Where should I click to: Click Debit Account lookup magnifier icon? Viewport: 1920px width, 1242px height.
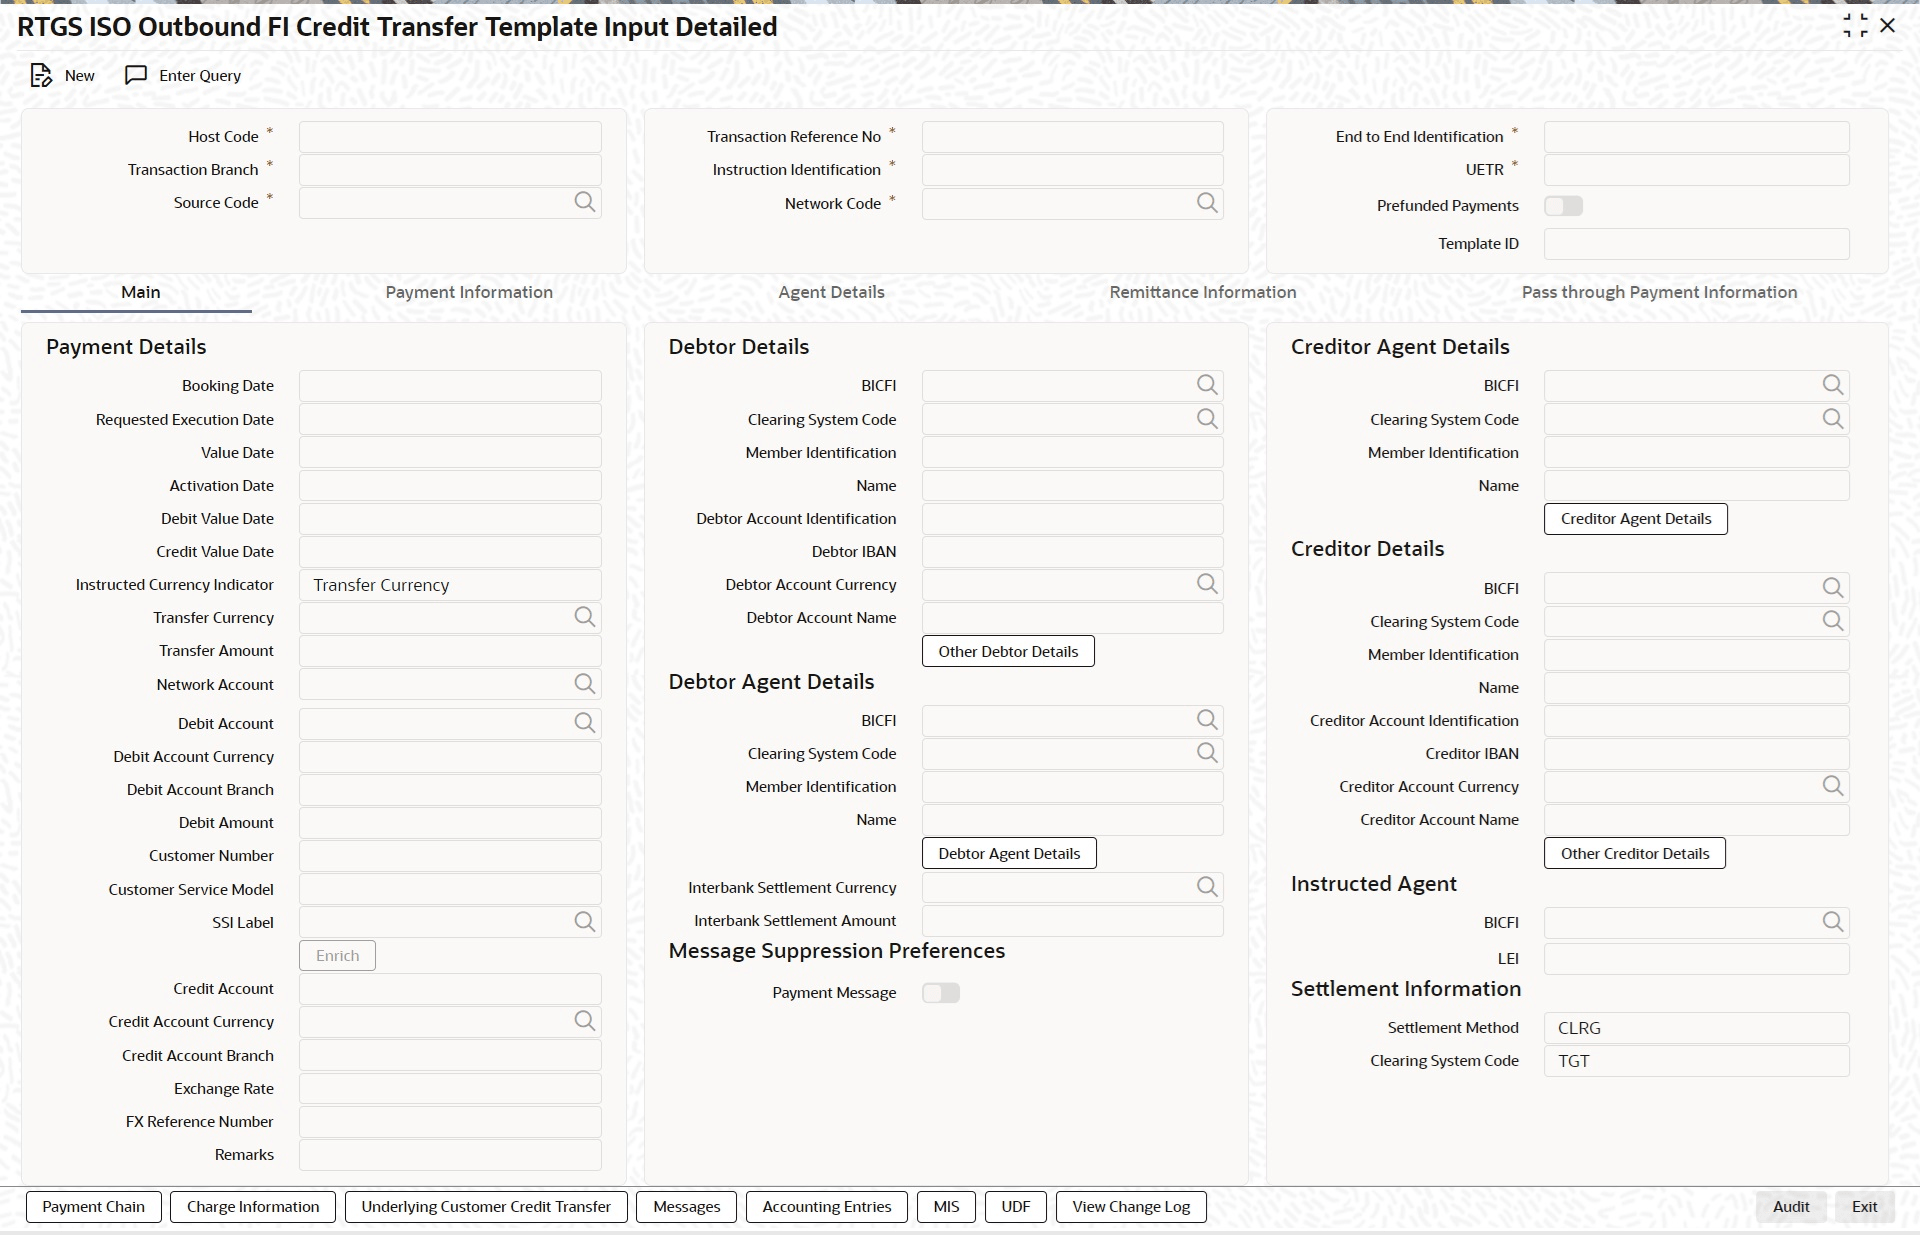pos(585,723)
